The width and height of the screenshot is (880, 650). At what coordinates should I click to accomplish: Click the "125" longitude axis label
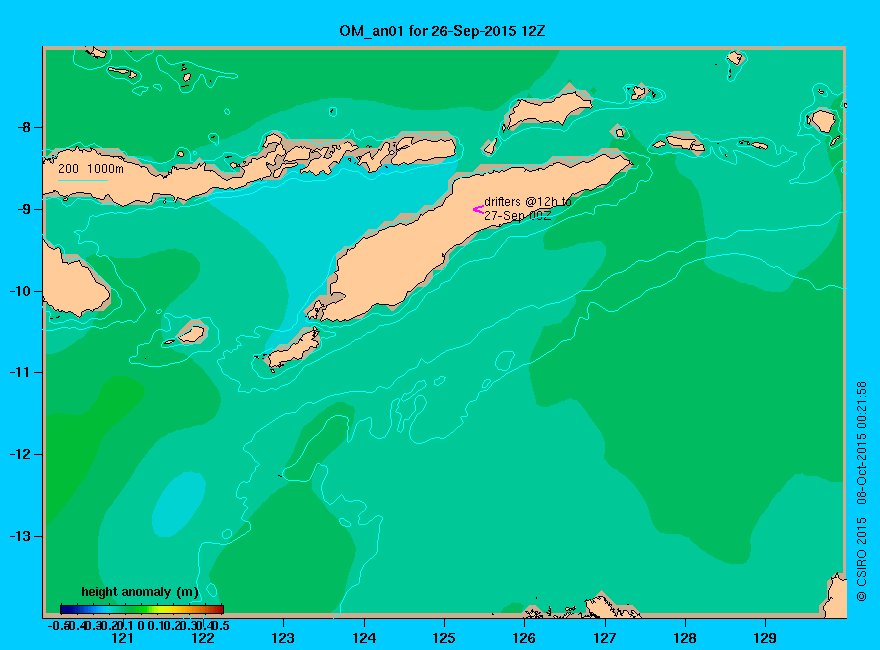click(444, 638)
